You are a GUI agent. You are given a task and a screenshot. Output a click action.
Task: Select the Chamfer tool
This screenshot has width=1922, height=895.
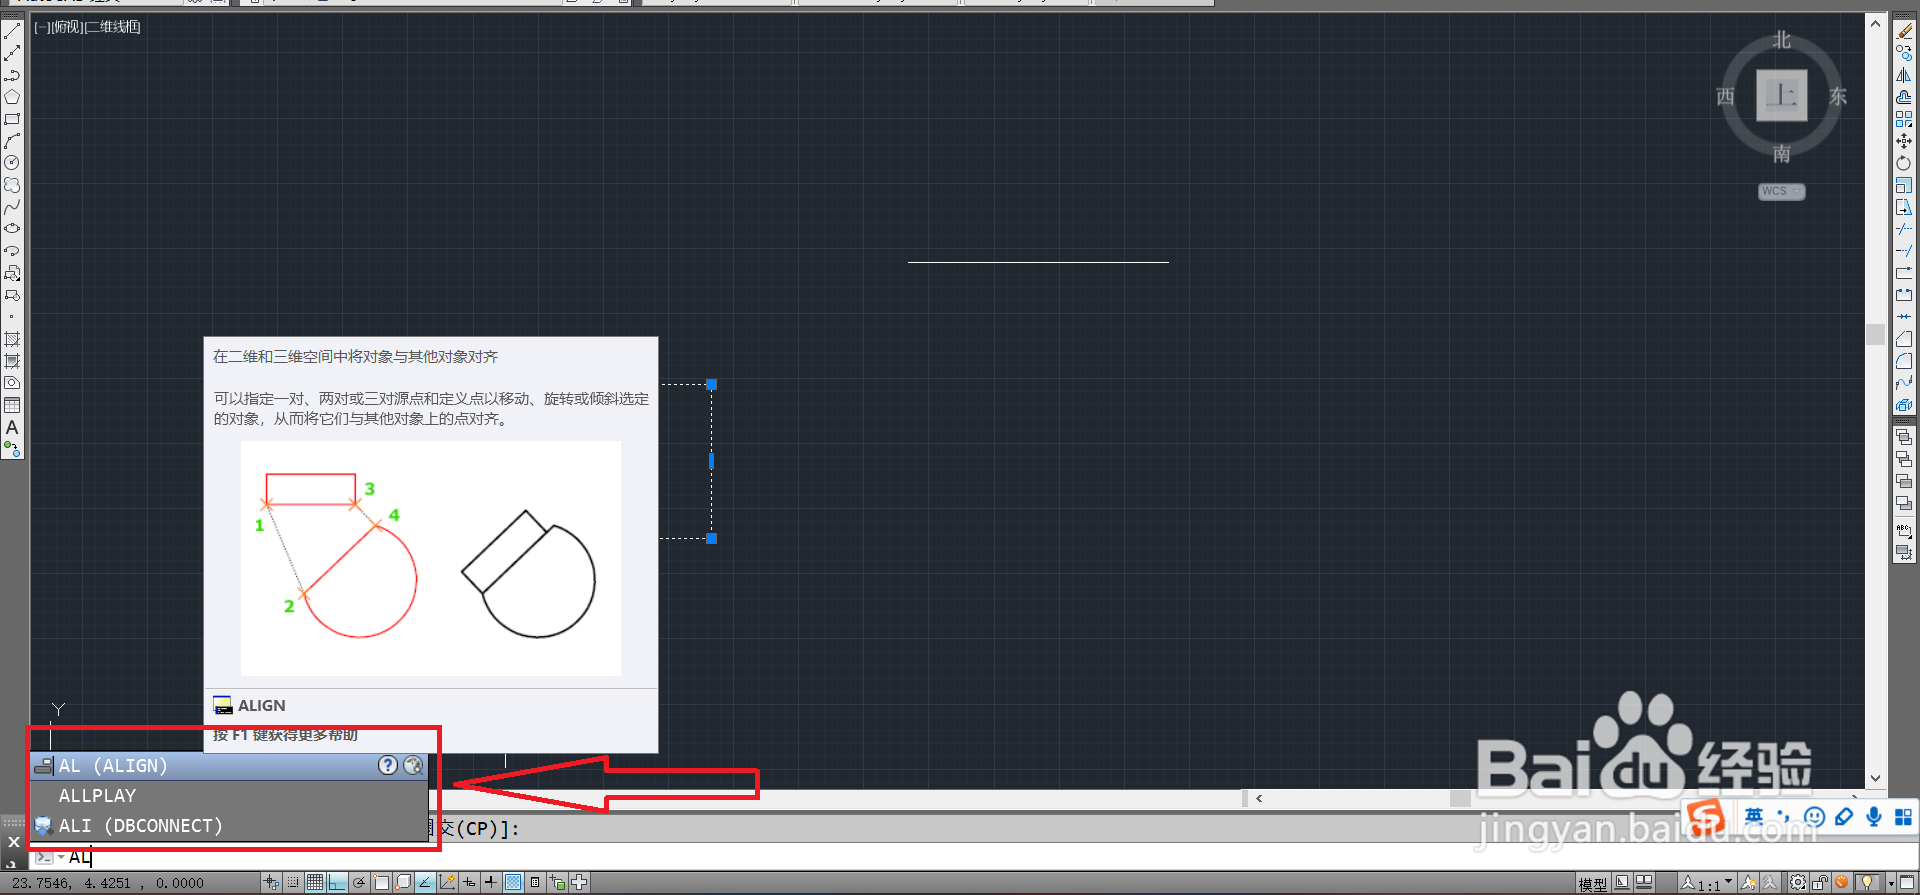1904,339
